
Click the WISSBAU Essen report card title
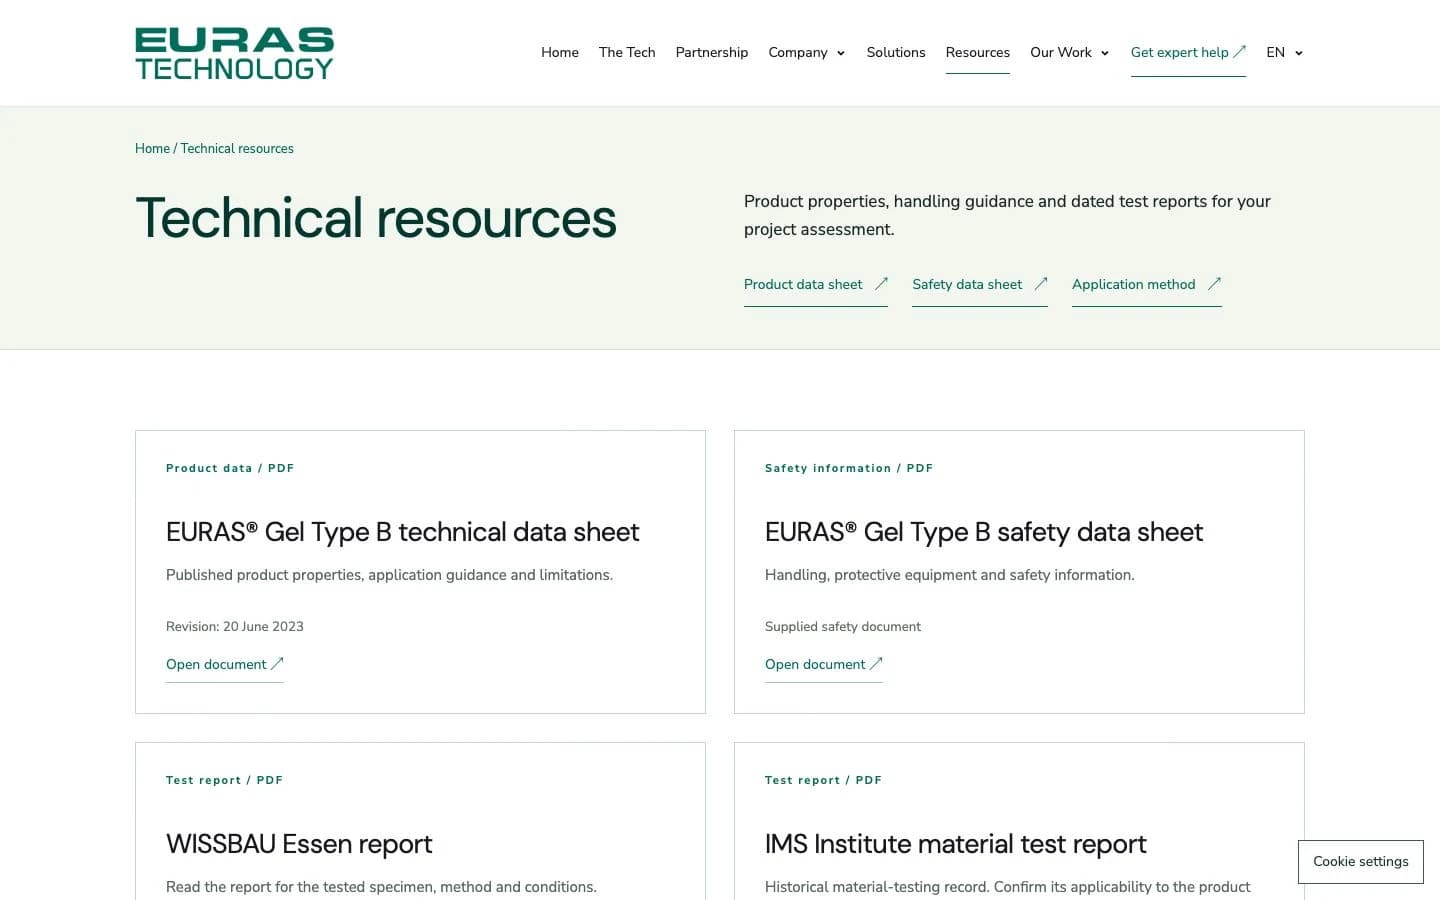pos(299,844)
